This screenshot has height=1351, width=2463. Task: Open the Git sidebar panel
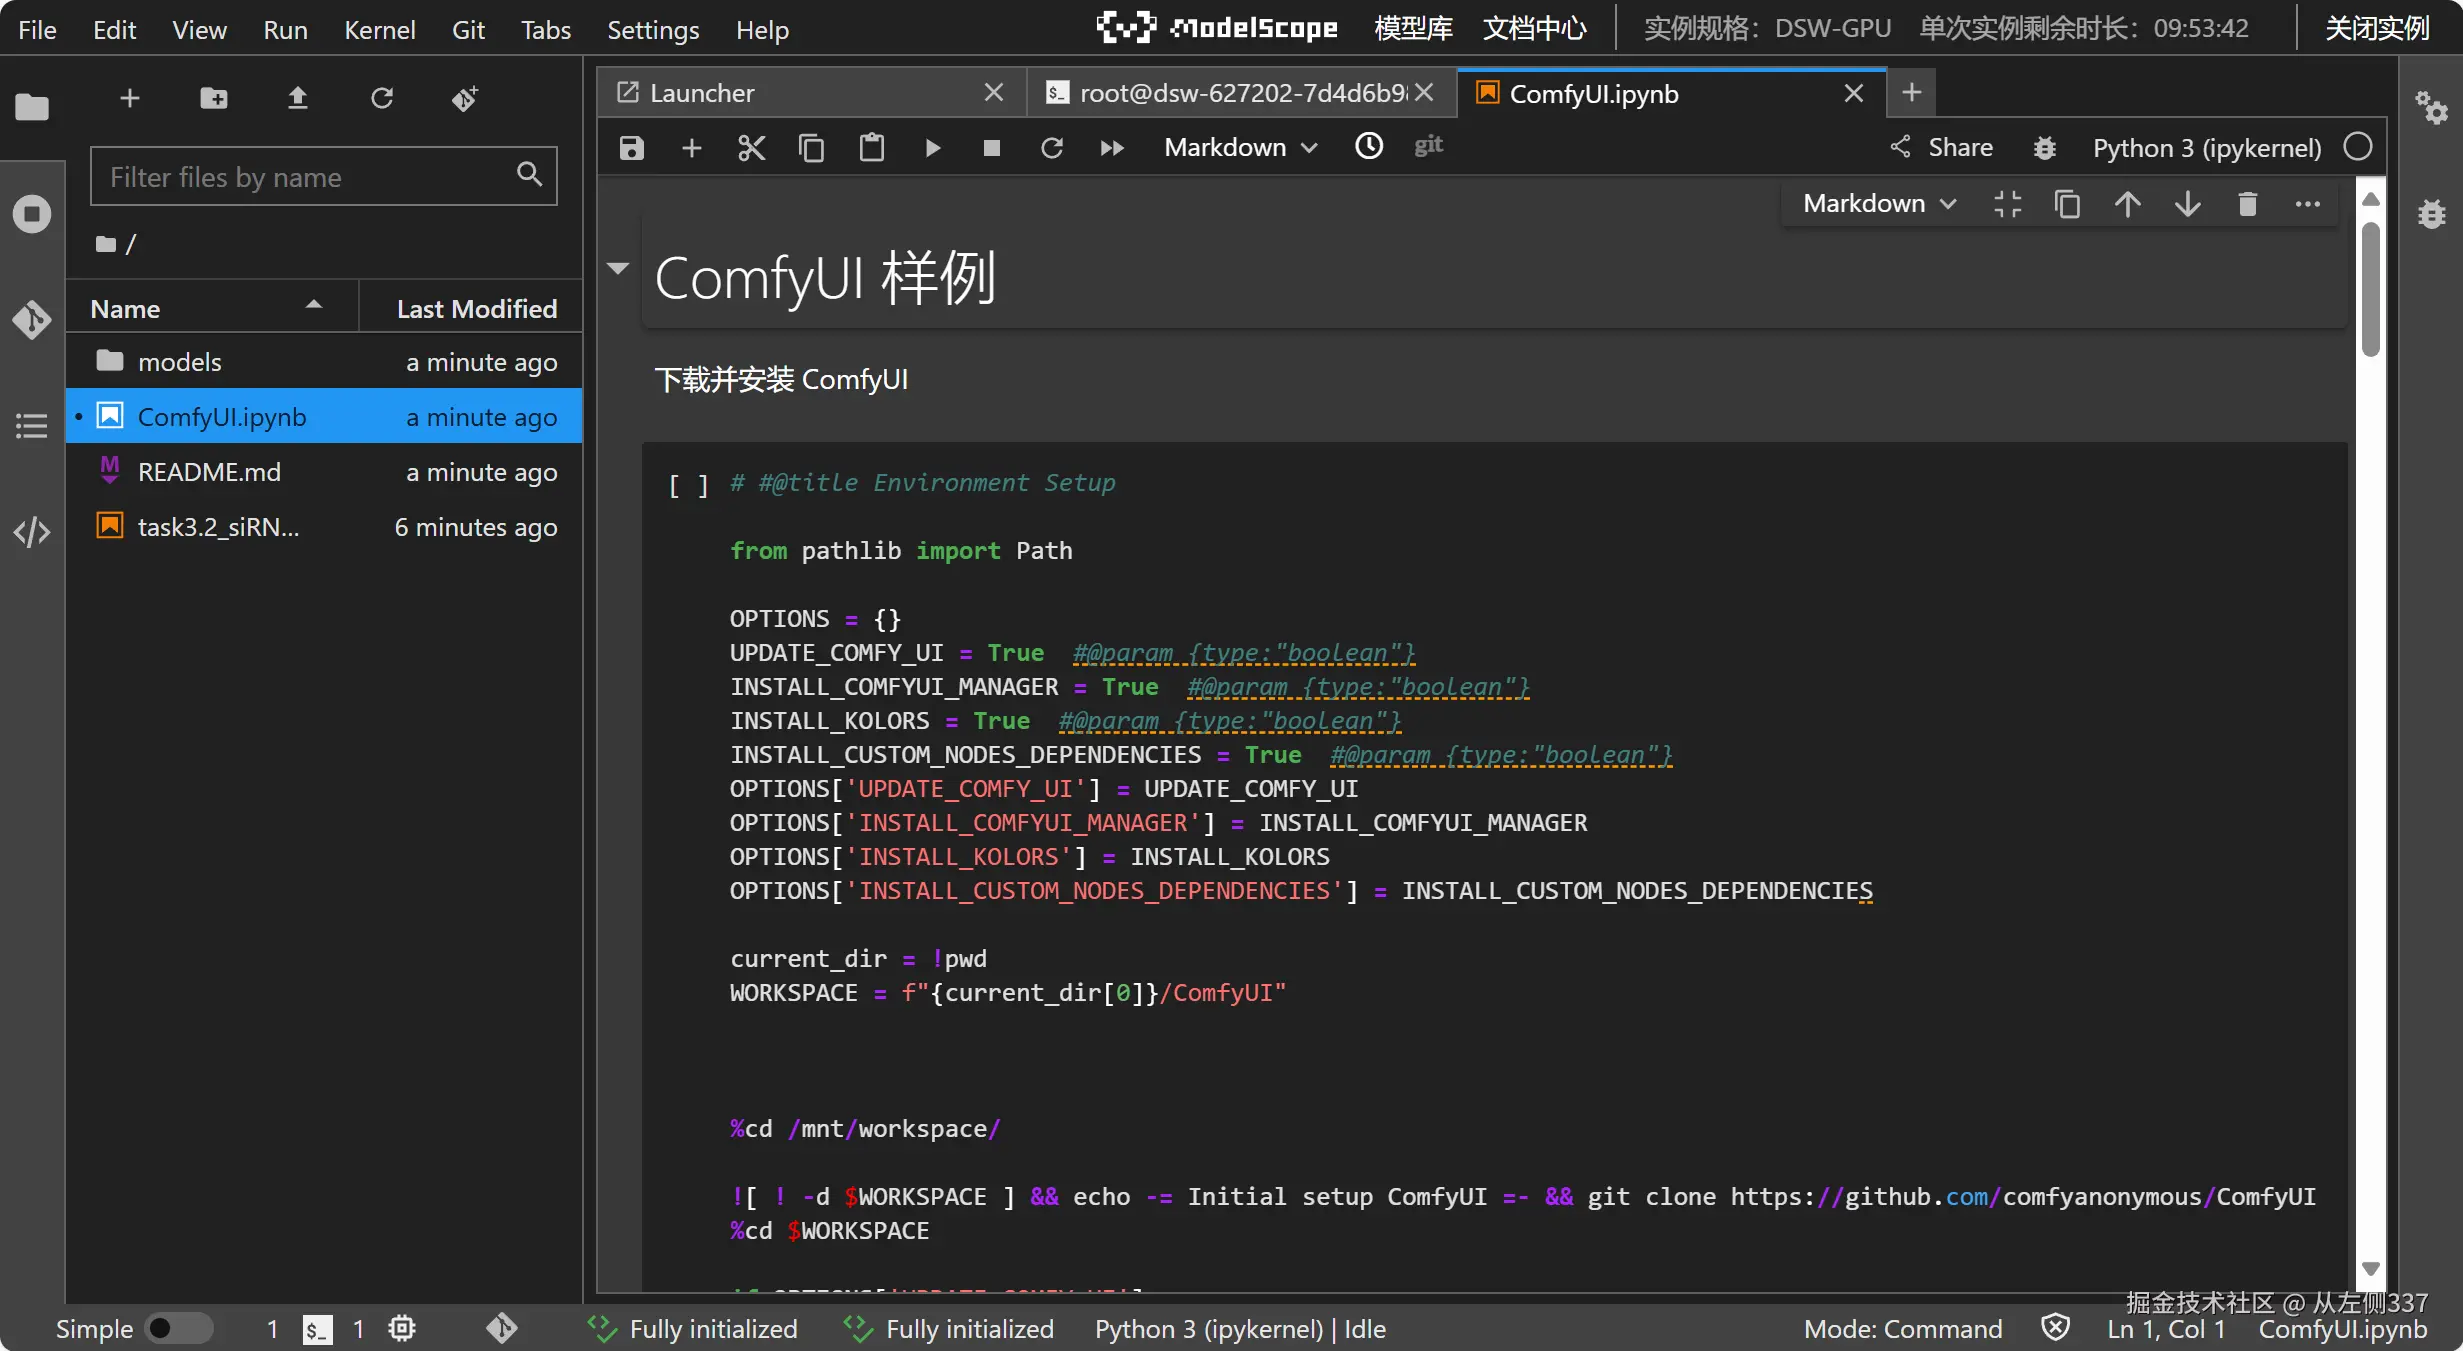pyautogui.click(x=32, y=320)
